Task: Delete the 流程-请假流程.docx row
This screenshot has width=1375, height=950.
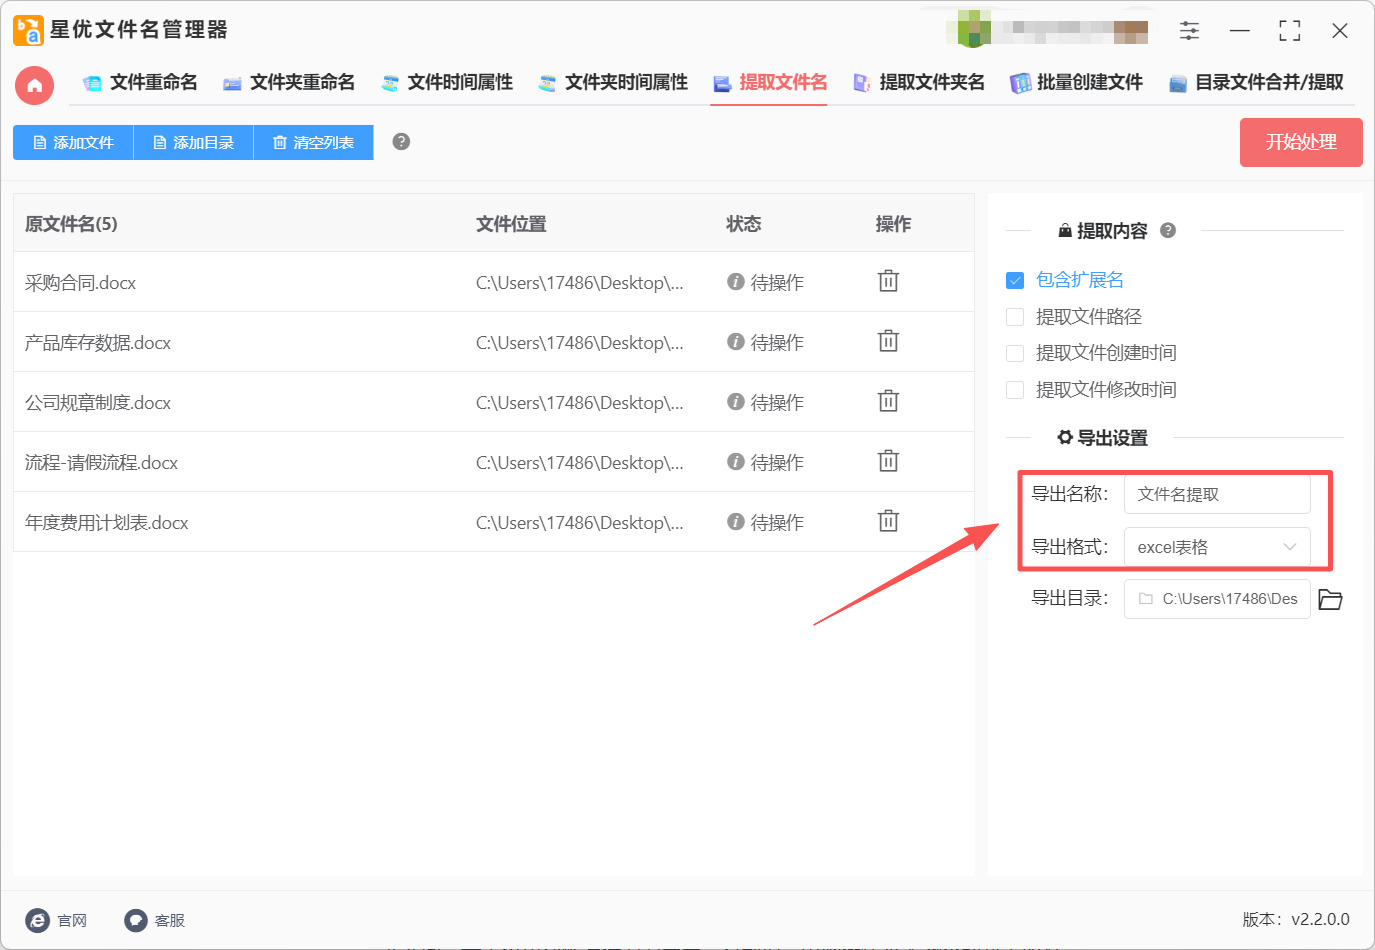Action: point(888,461)
